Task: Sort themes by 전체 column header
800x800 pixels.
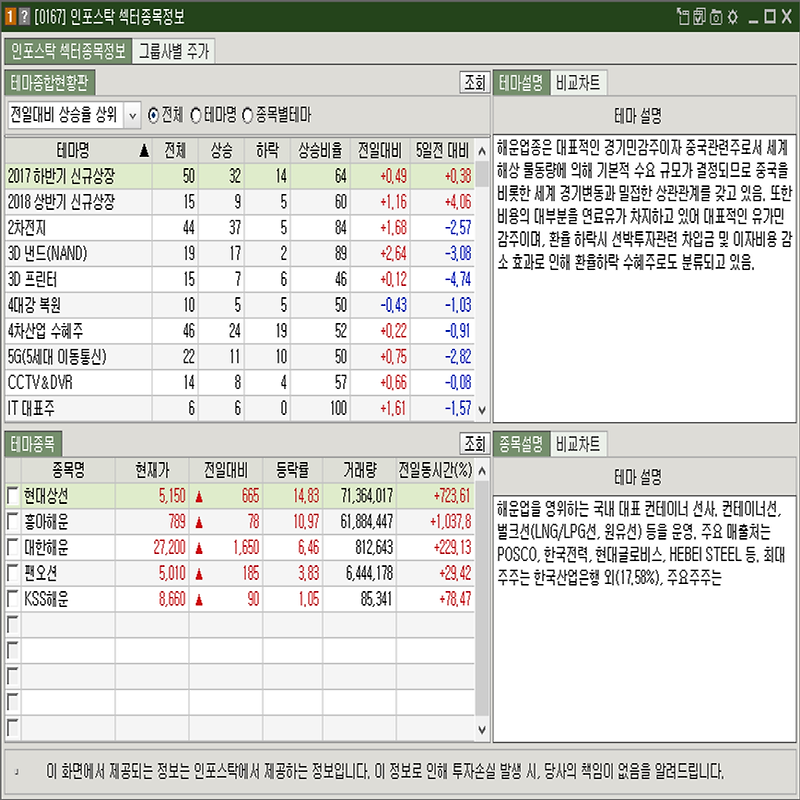Action: coord(176,151)
